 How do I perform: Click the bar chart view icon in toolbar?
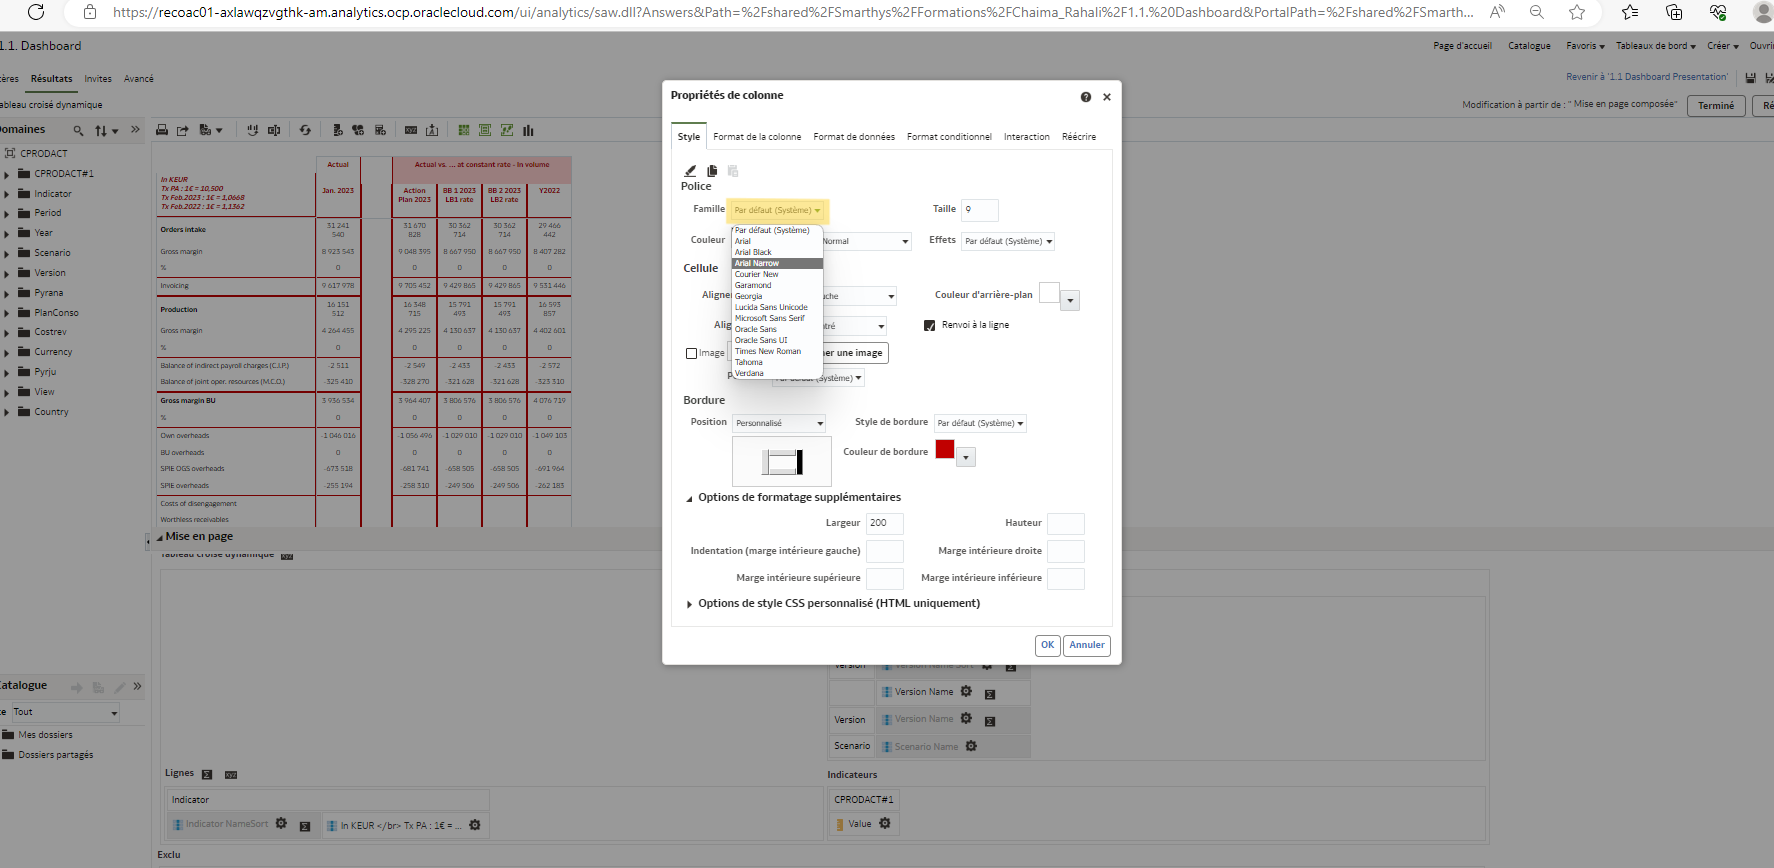(528, 130)
